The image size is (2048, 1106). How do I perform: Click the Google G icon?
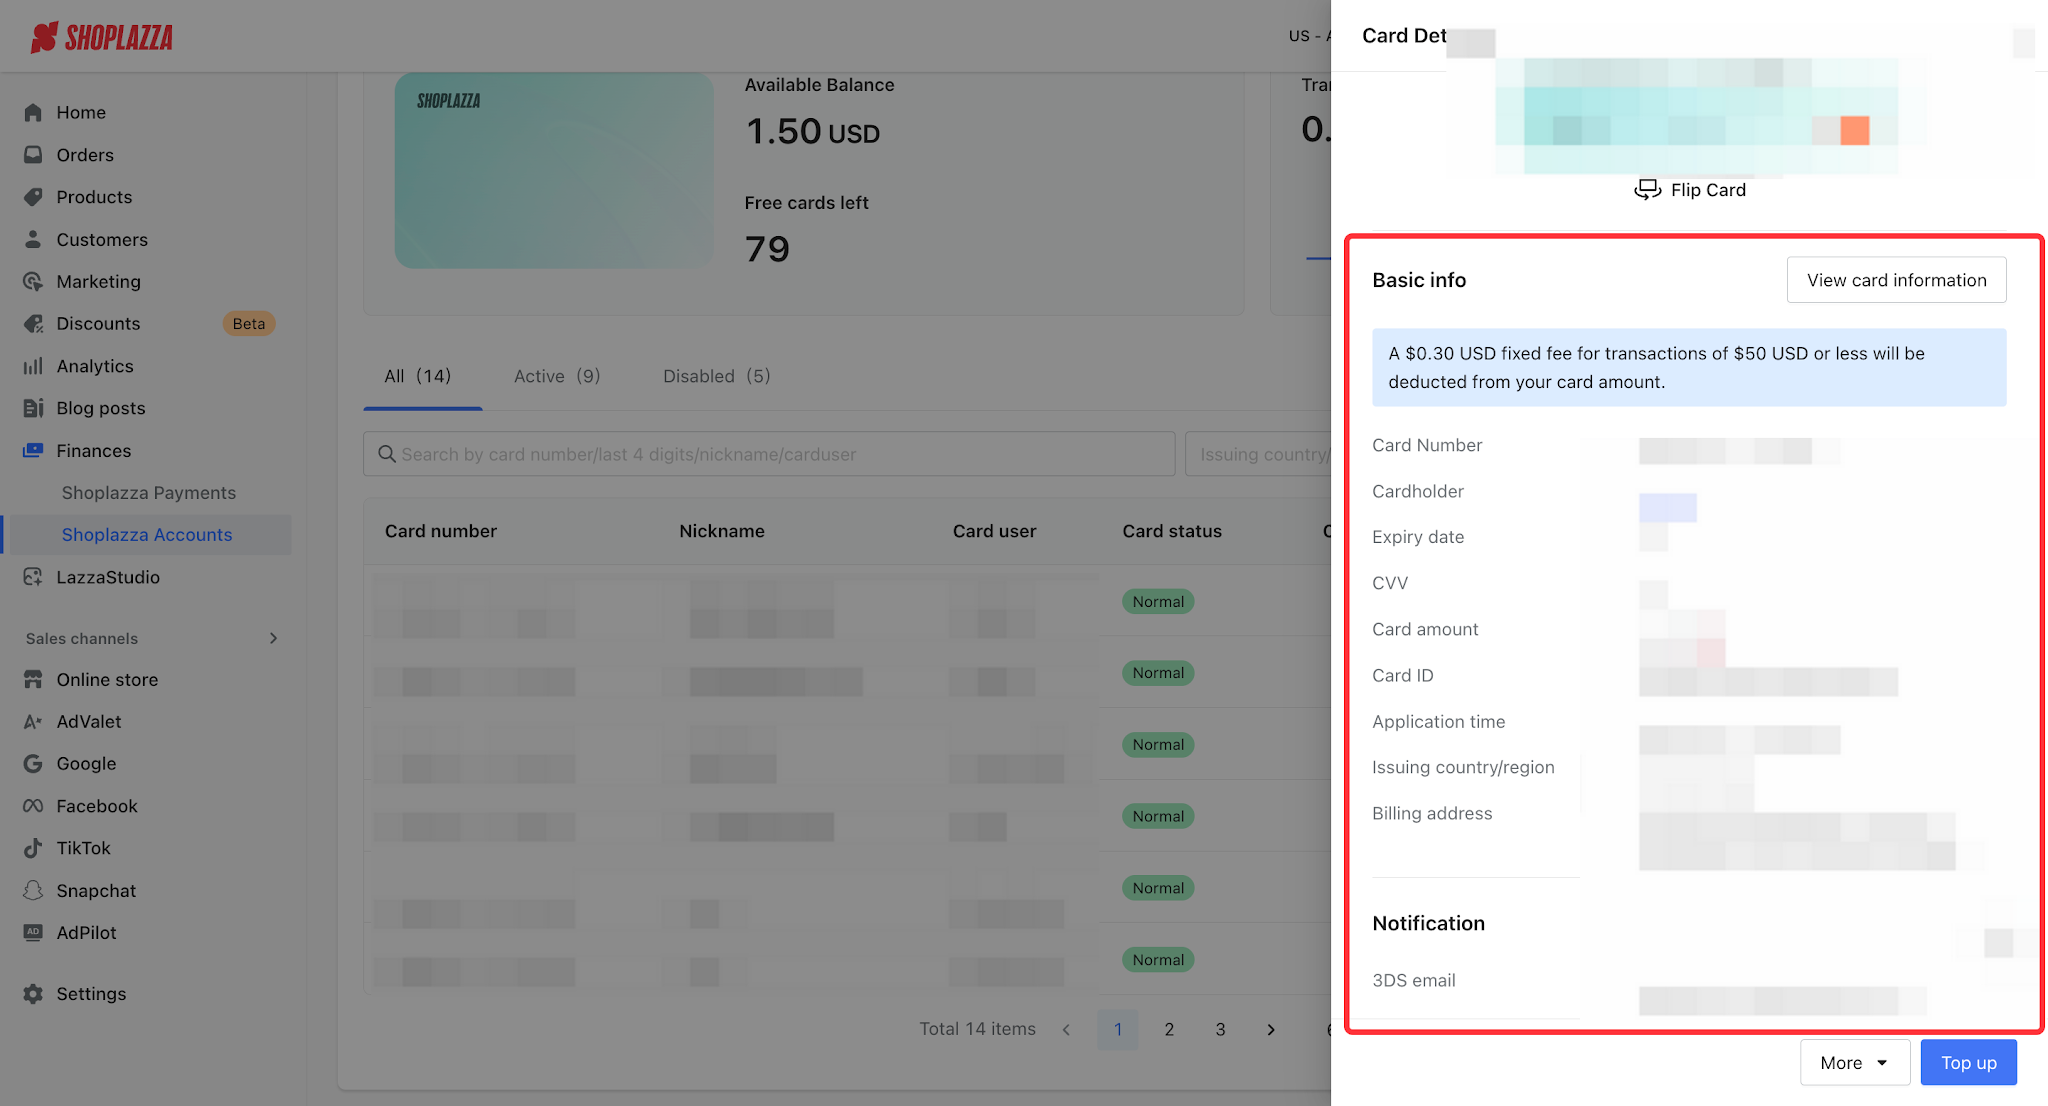tap(33, 763)
